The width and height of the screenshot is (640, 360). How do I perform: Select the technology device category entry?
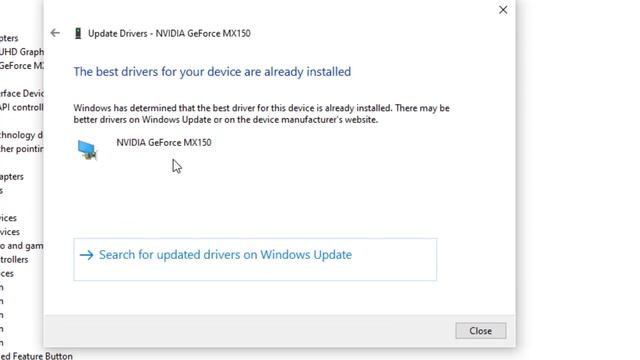[22, 135]
